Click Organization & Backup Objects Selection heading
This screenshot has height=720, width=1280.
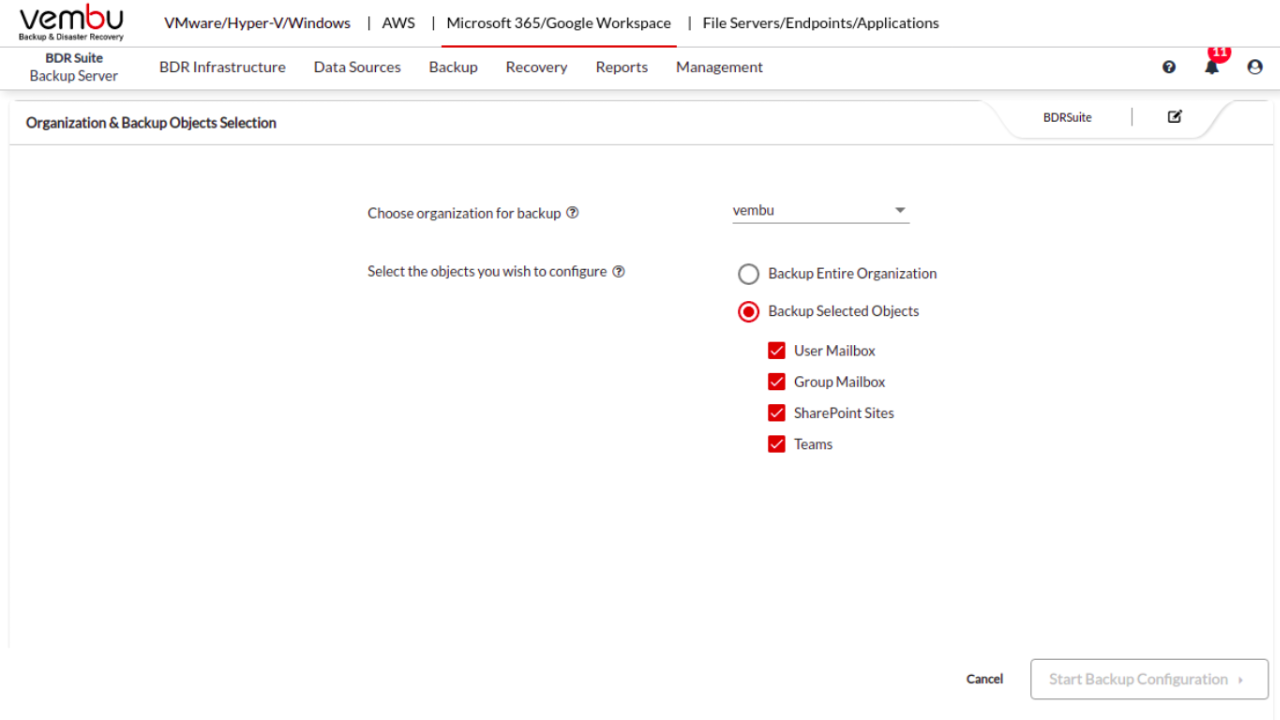(151, 123)
